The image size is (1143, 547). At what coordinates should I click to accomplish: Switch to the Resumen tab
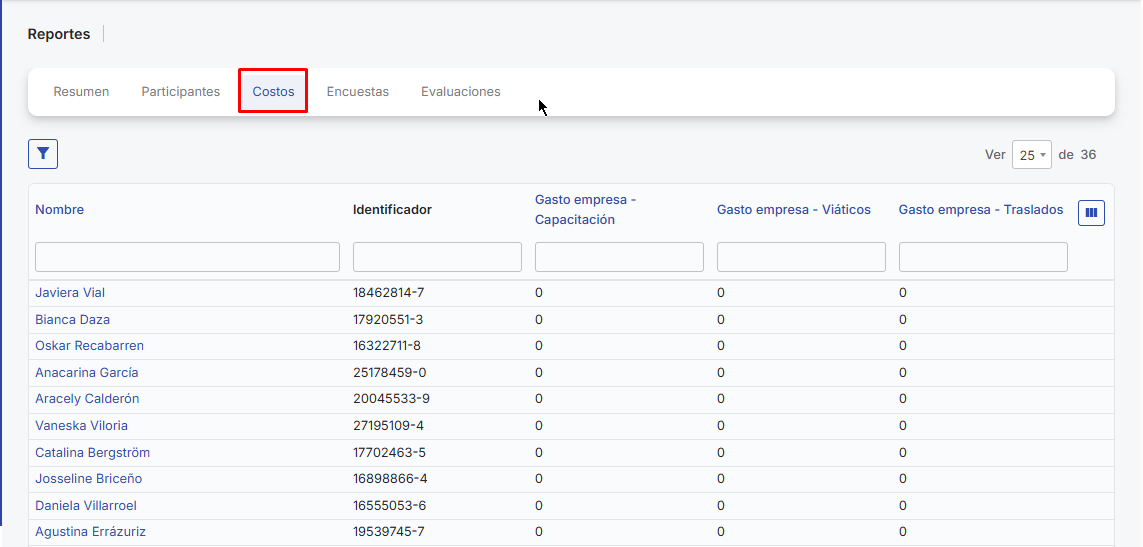point(81,92)
